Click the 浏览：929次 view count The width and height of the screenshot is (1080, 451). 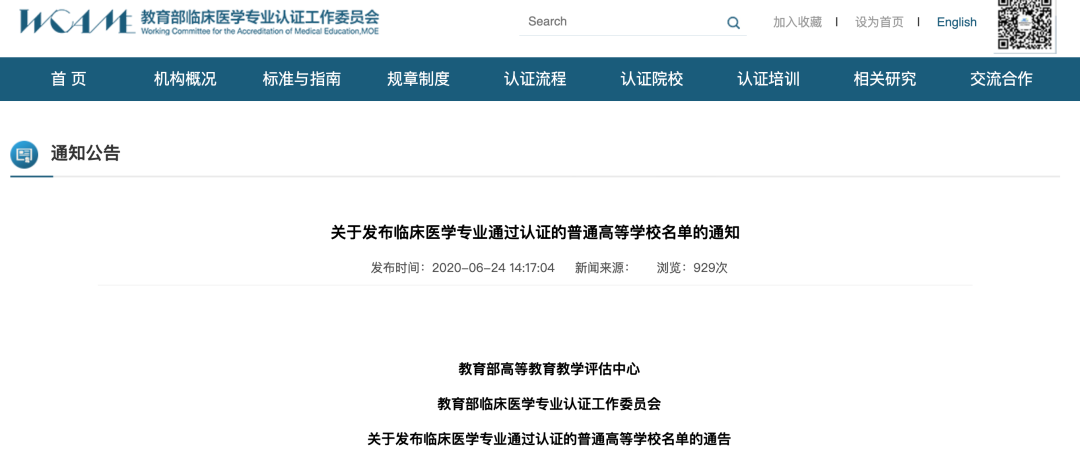692,268
